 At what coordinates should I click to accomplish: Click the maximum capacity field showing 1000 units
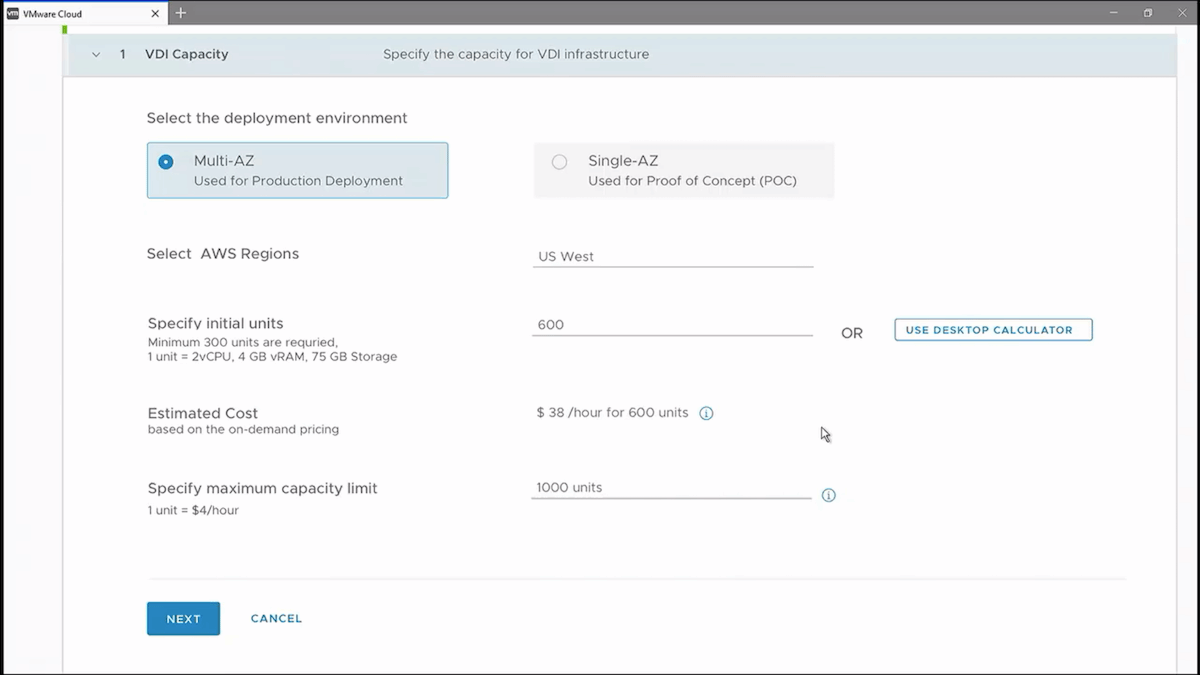click(670, 488)
